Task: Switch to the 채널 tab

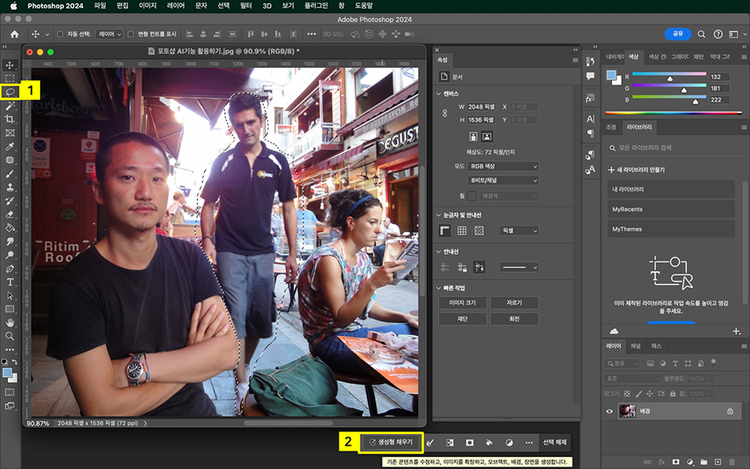Action: point(635,345)
